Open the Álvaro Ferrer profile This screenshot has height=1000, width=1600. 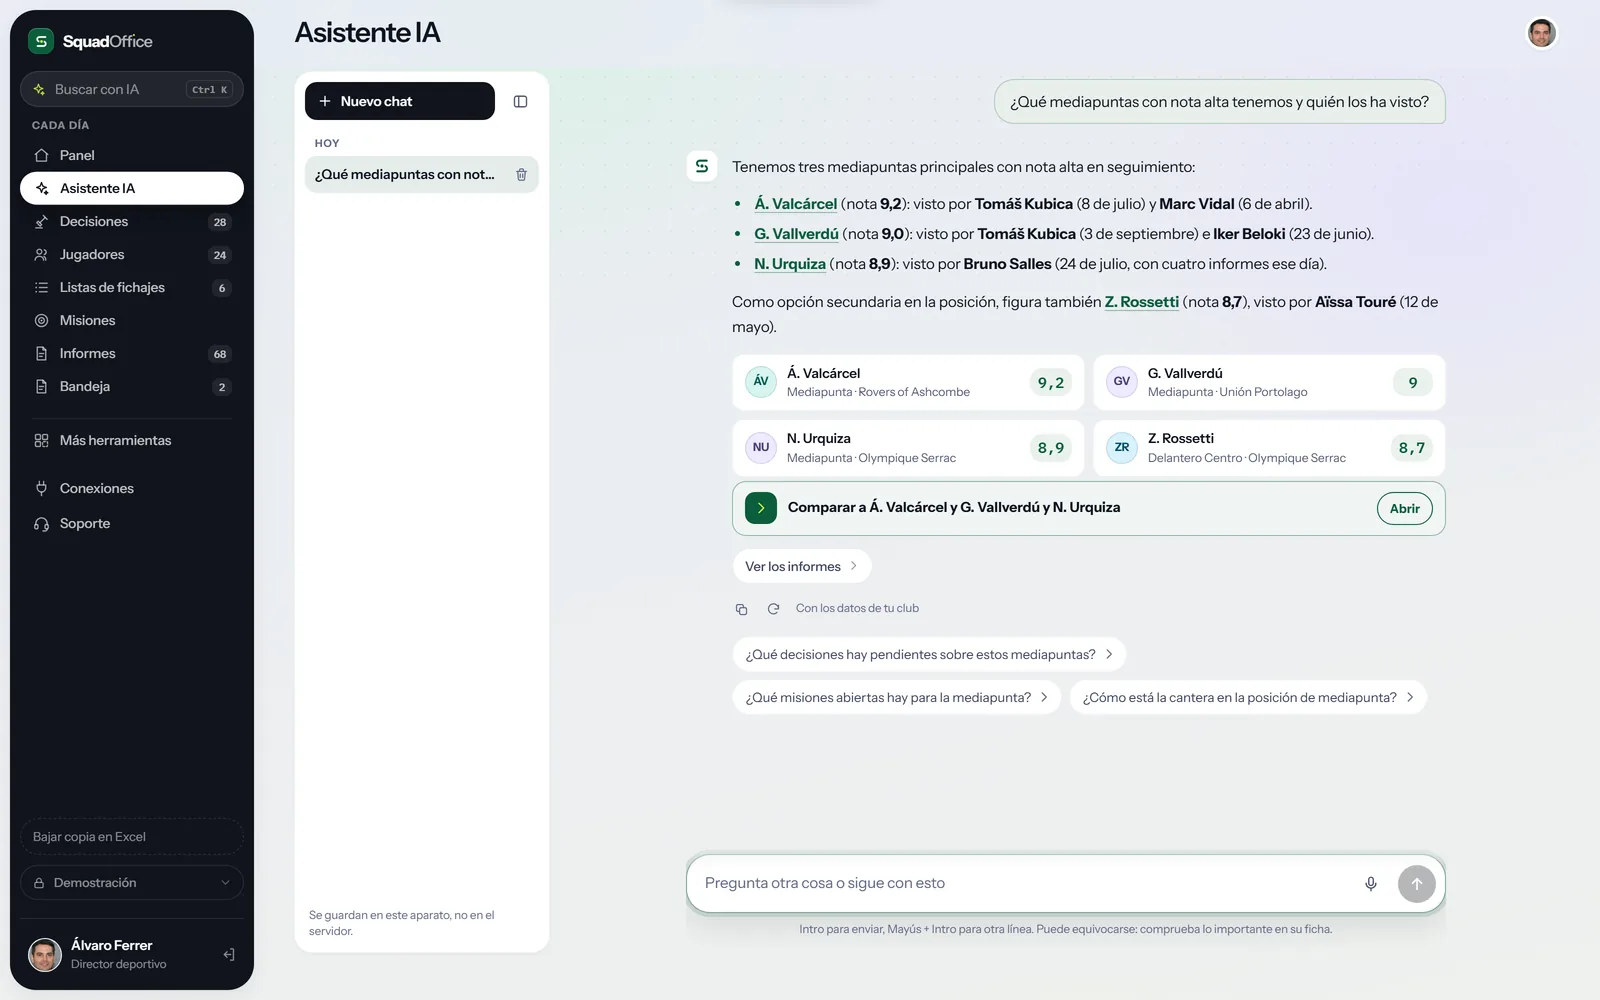click(118, 955)
